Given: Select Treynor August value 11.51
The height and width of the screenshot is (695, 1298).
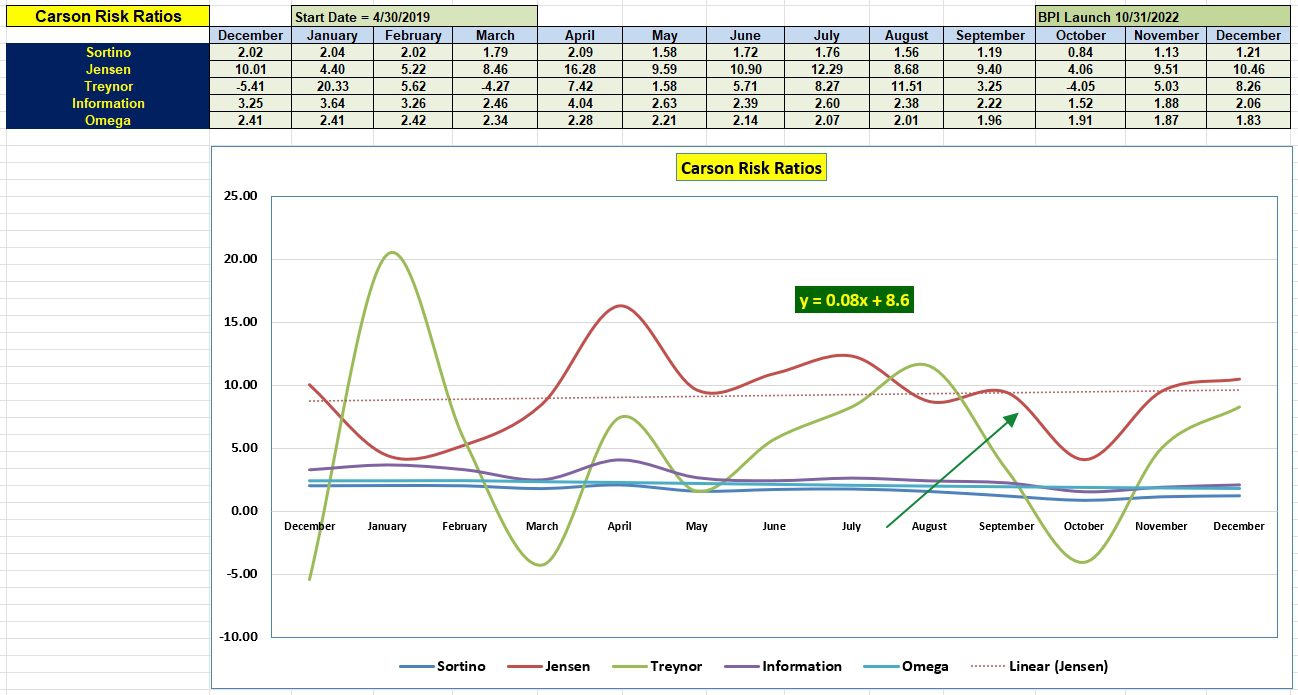Looking at the screenshot, I should point(906,86).
